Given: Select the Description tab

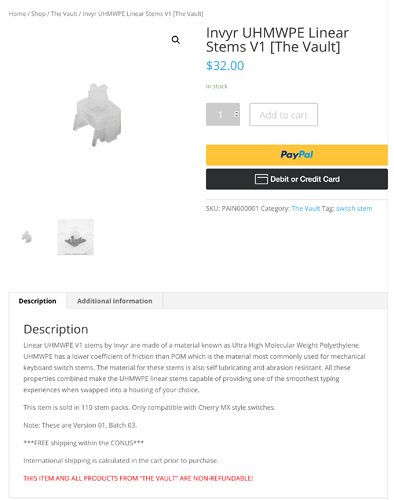Looking at the screenshot, I should tap(38, 301).
